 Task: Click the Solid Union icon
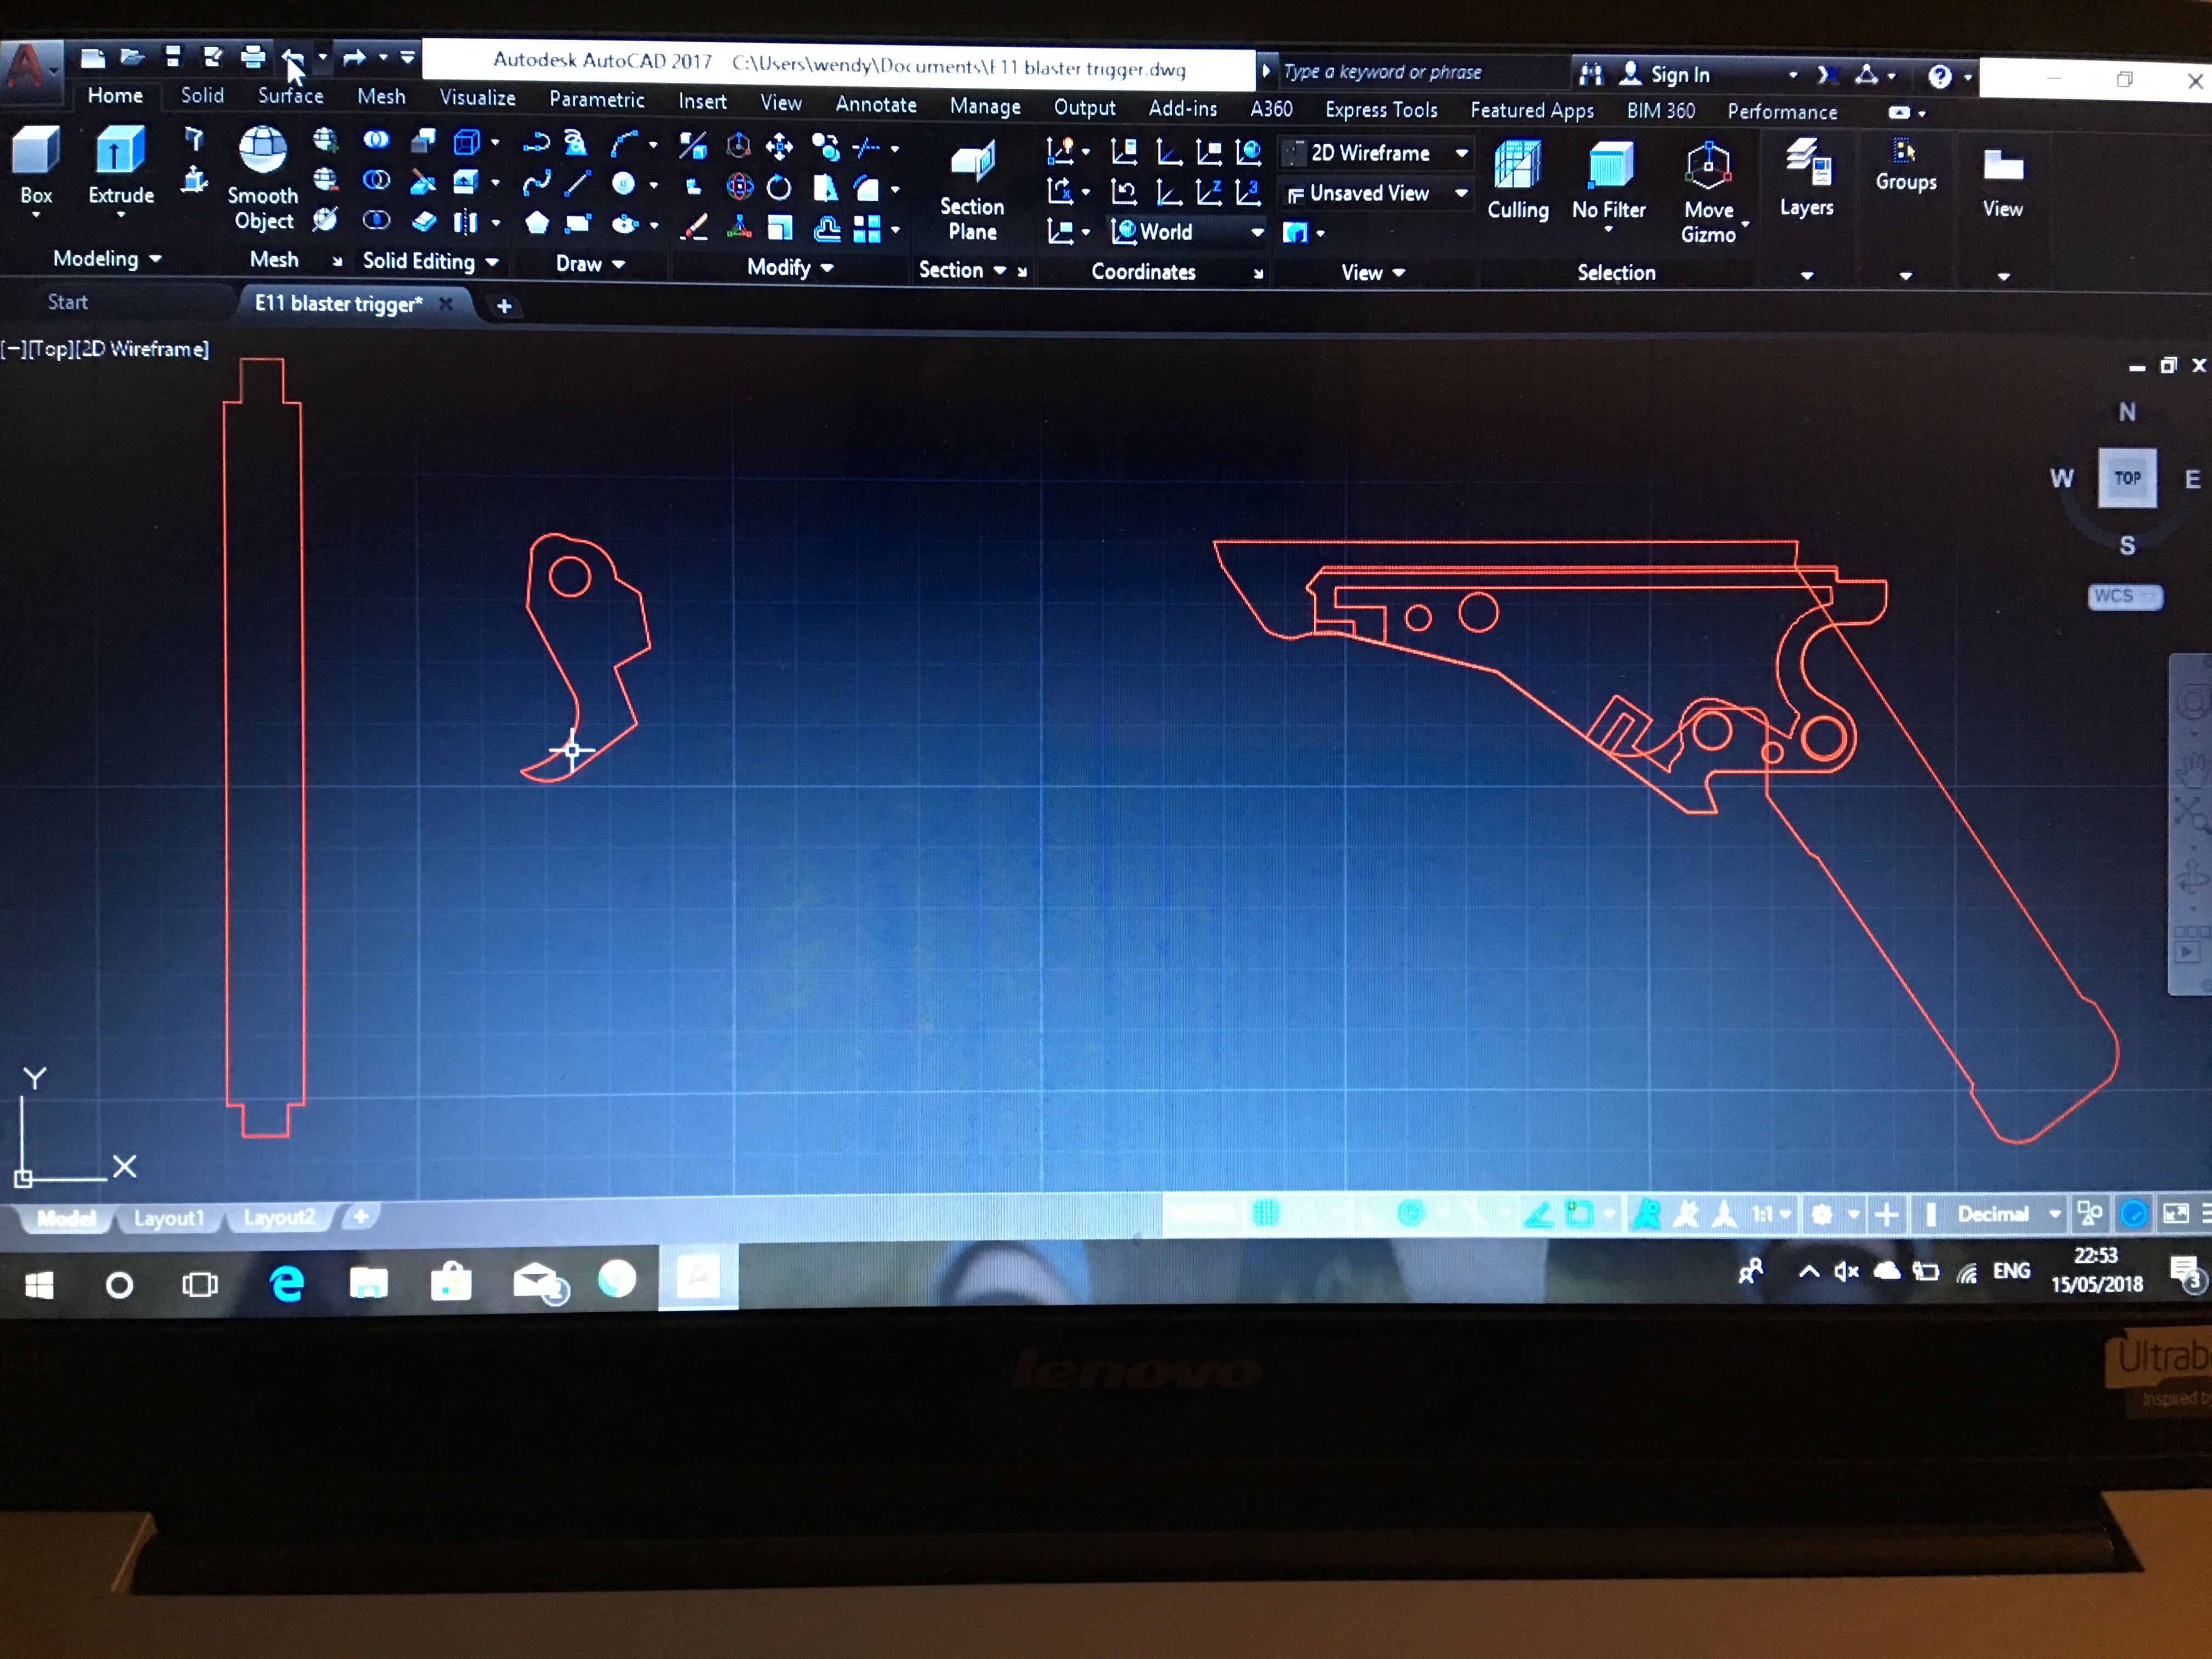[x=376, y=140]
